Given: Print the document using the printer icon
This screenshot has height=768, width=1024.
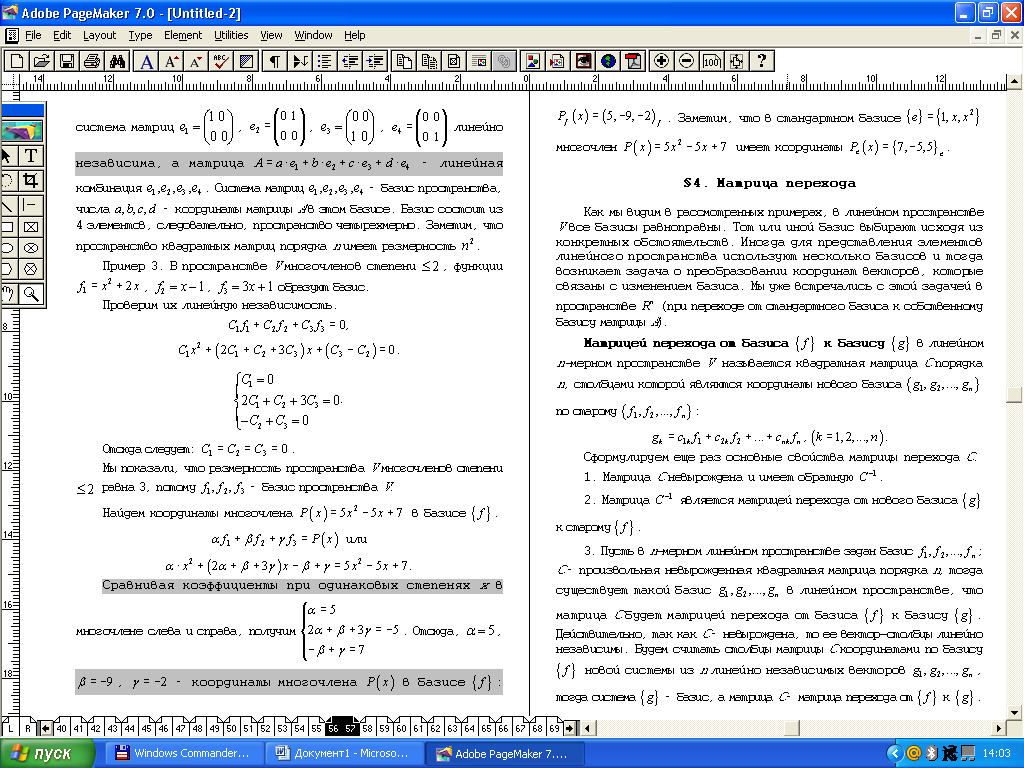Looking at the screenshot, I should point(91,61).
